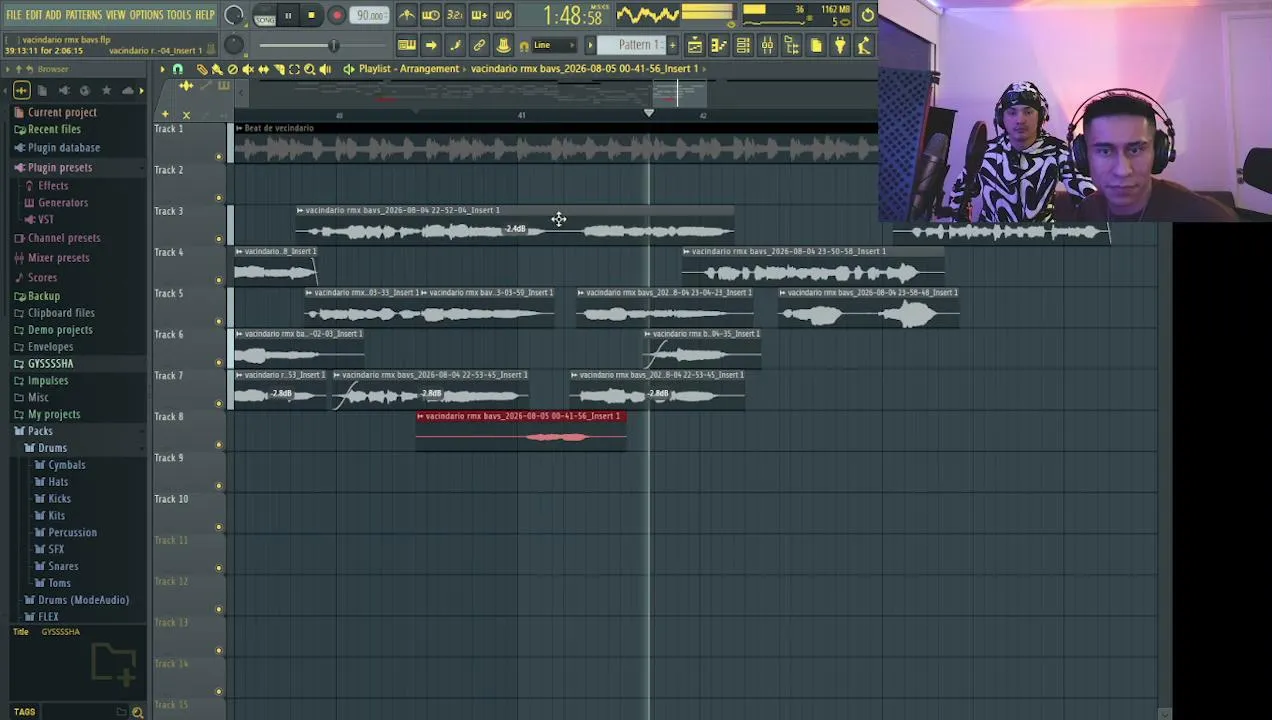Open the OPTIONS menu
1272x720 pixels.
tap(146, 15)
